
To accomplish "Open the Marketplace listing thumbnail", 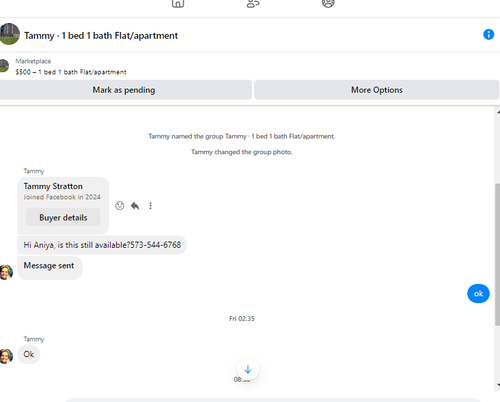I will coord(4,66).
